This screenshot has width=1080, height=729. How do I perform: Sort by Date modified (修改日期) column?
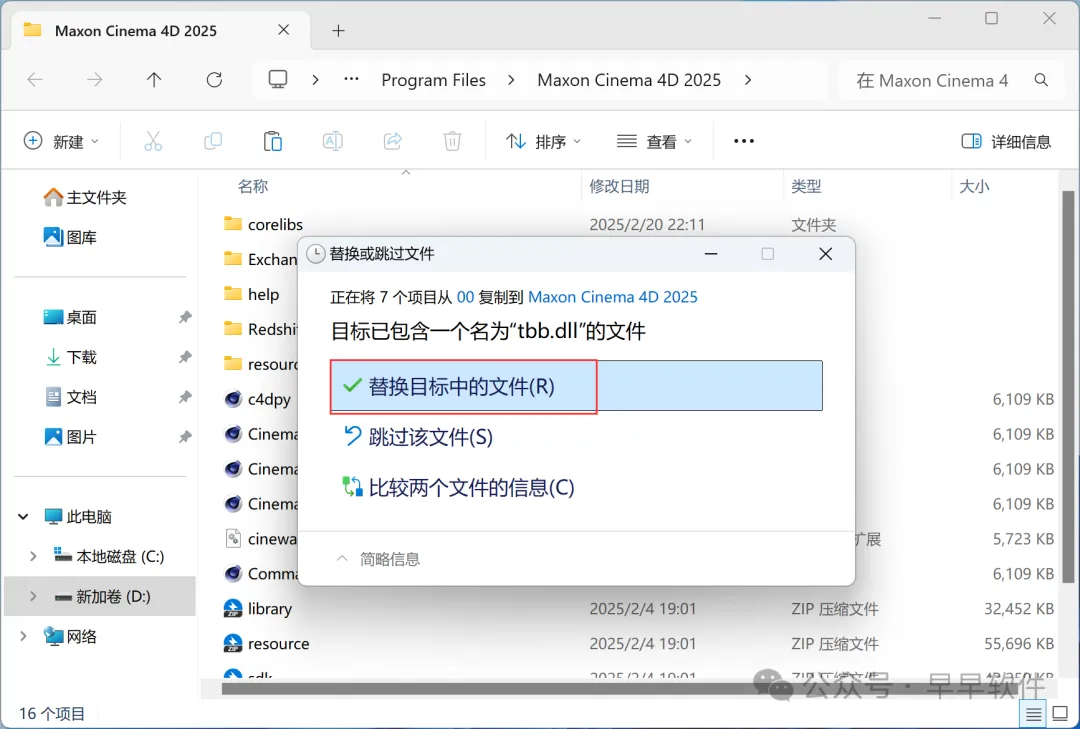click(x=619, y=186)
